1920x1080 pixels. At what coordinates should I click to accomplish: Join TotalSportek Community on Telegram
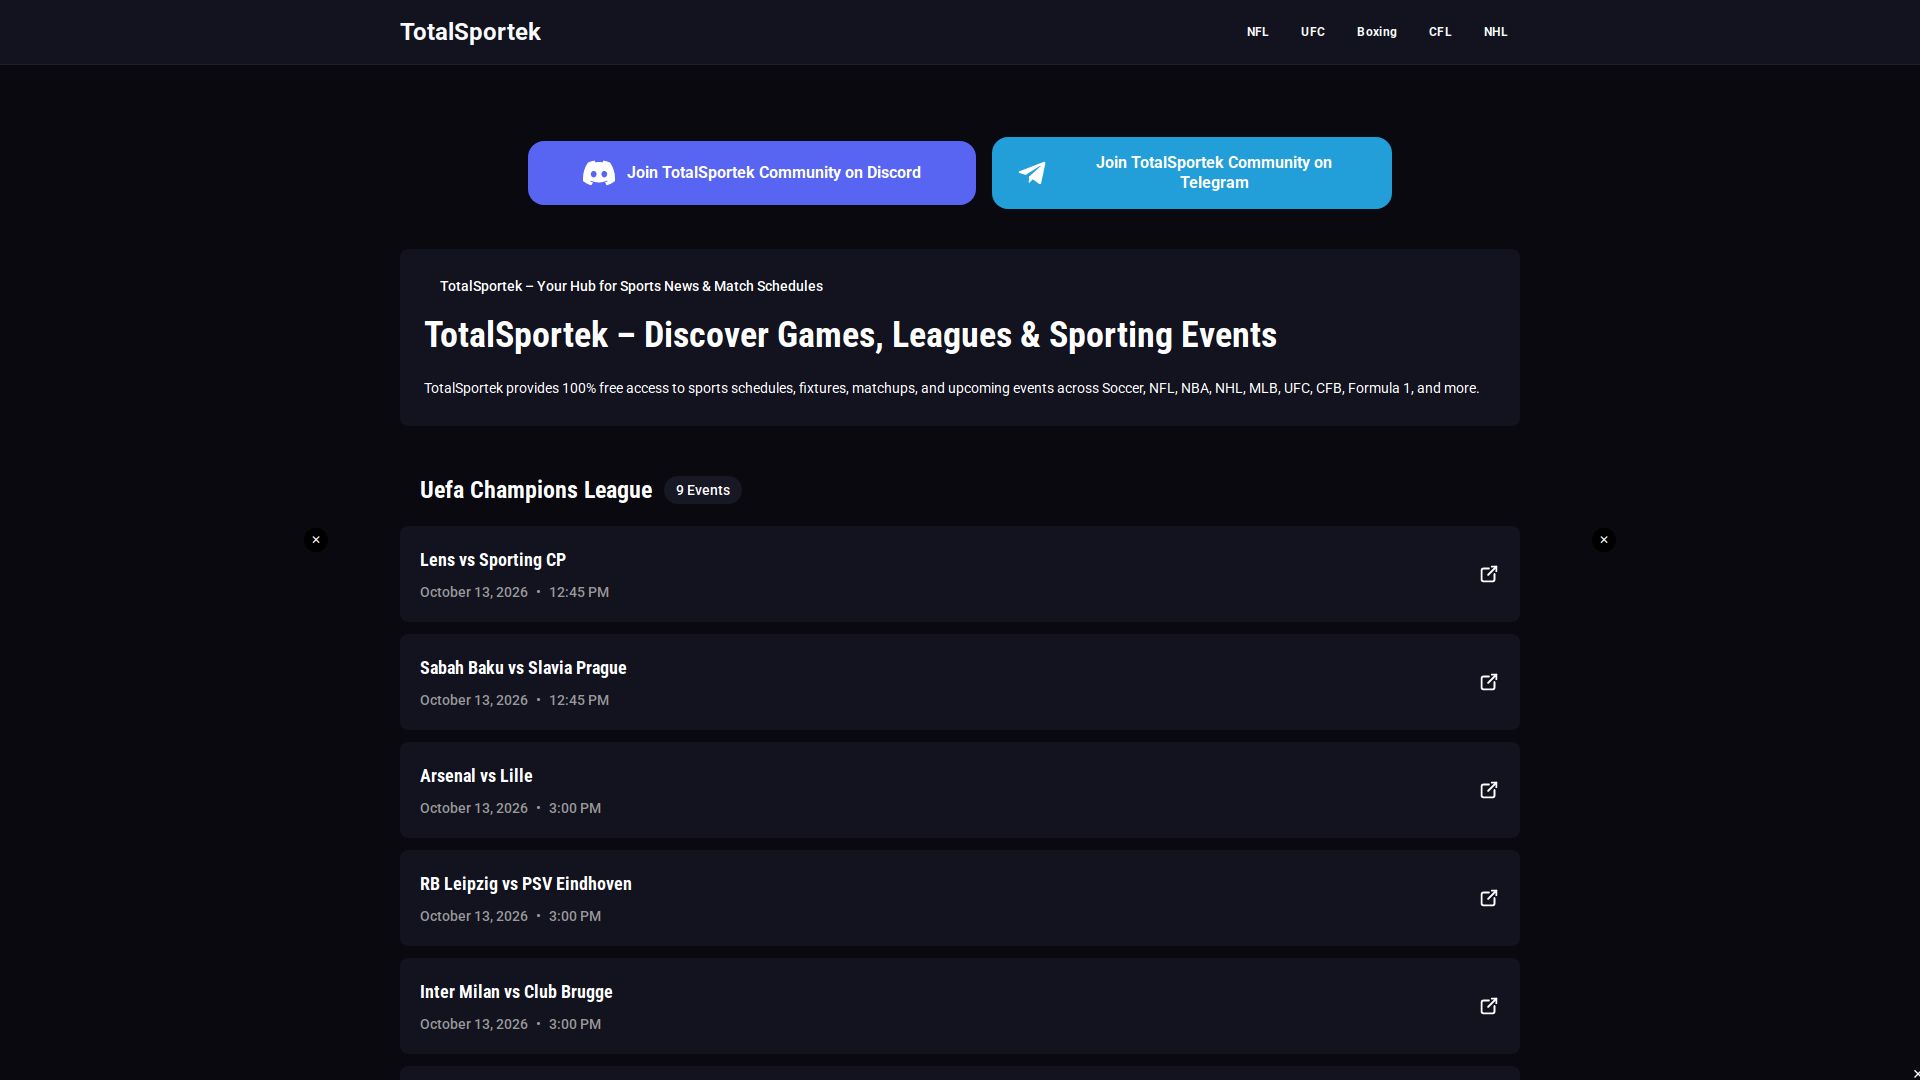(x=1192, y=173)
